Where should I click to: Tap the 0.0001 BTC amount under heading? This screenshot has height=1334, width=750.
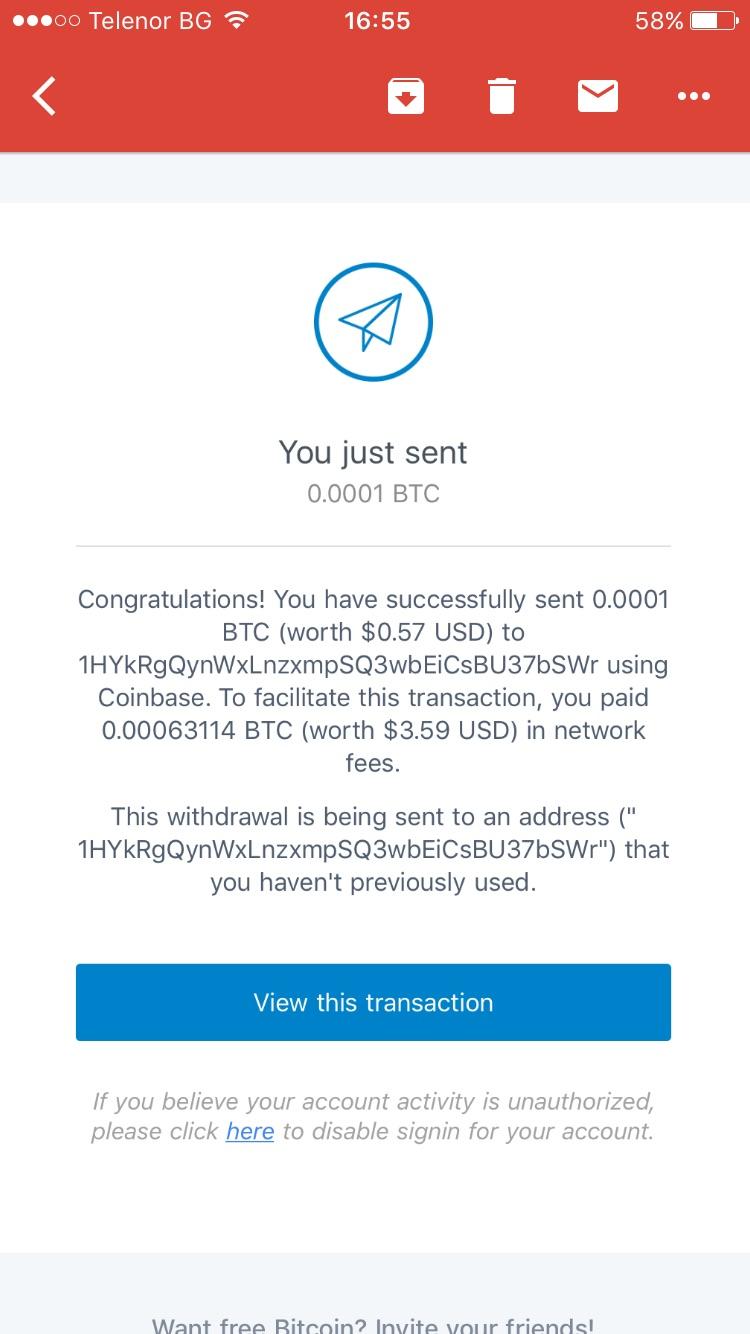(373, 494)
